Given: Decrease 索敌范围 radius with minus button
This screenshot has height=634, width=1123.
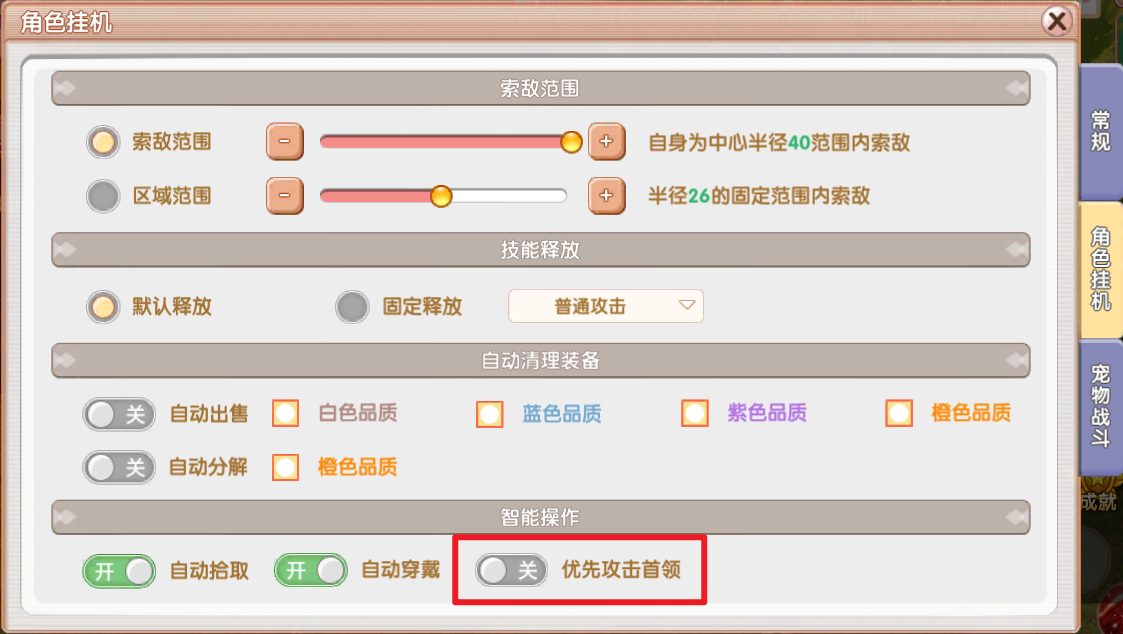Looking at the screenshot, I should pos(284,142).
